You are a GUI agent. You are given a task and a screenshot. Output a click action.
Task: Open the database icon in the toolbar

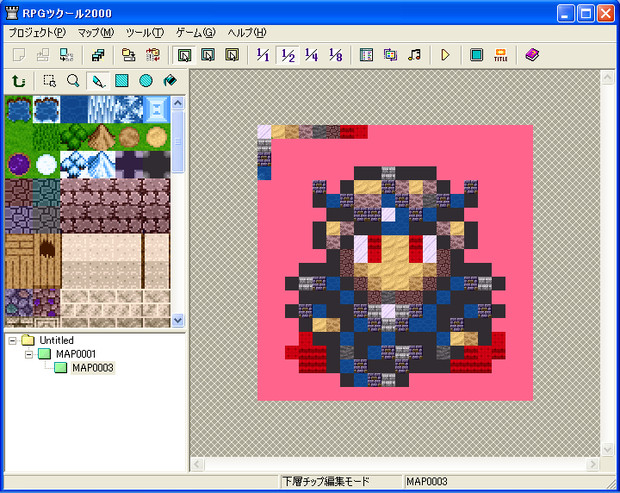(x=366, y=55)
